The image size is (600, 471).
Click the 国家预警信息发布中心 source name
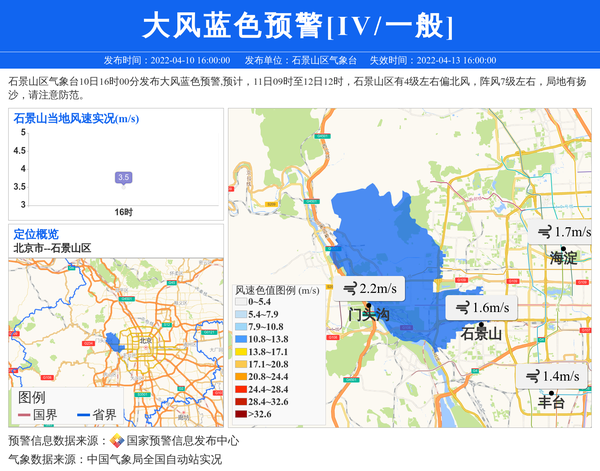coord(183,441)
